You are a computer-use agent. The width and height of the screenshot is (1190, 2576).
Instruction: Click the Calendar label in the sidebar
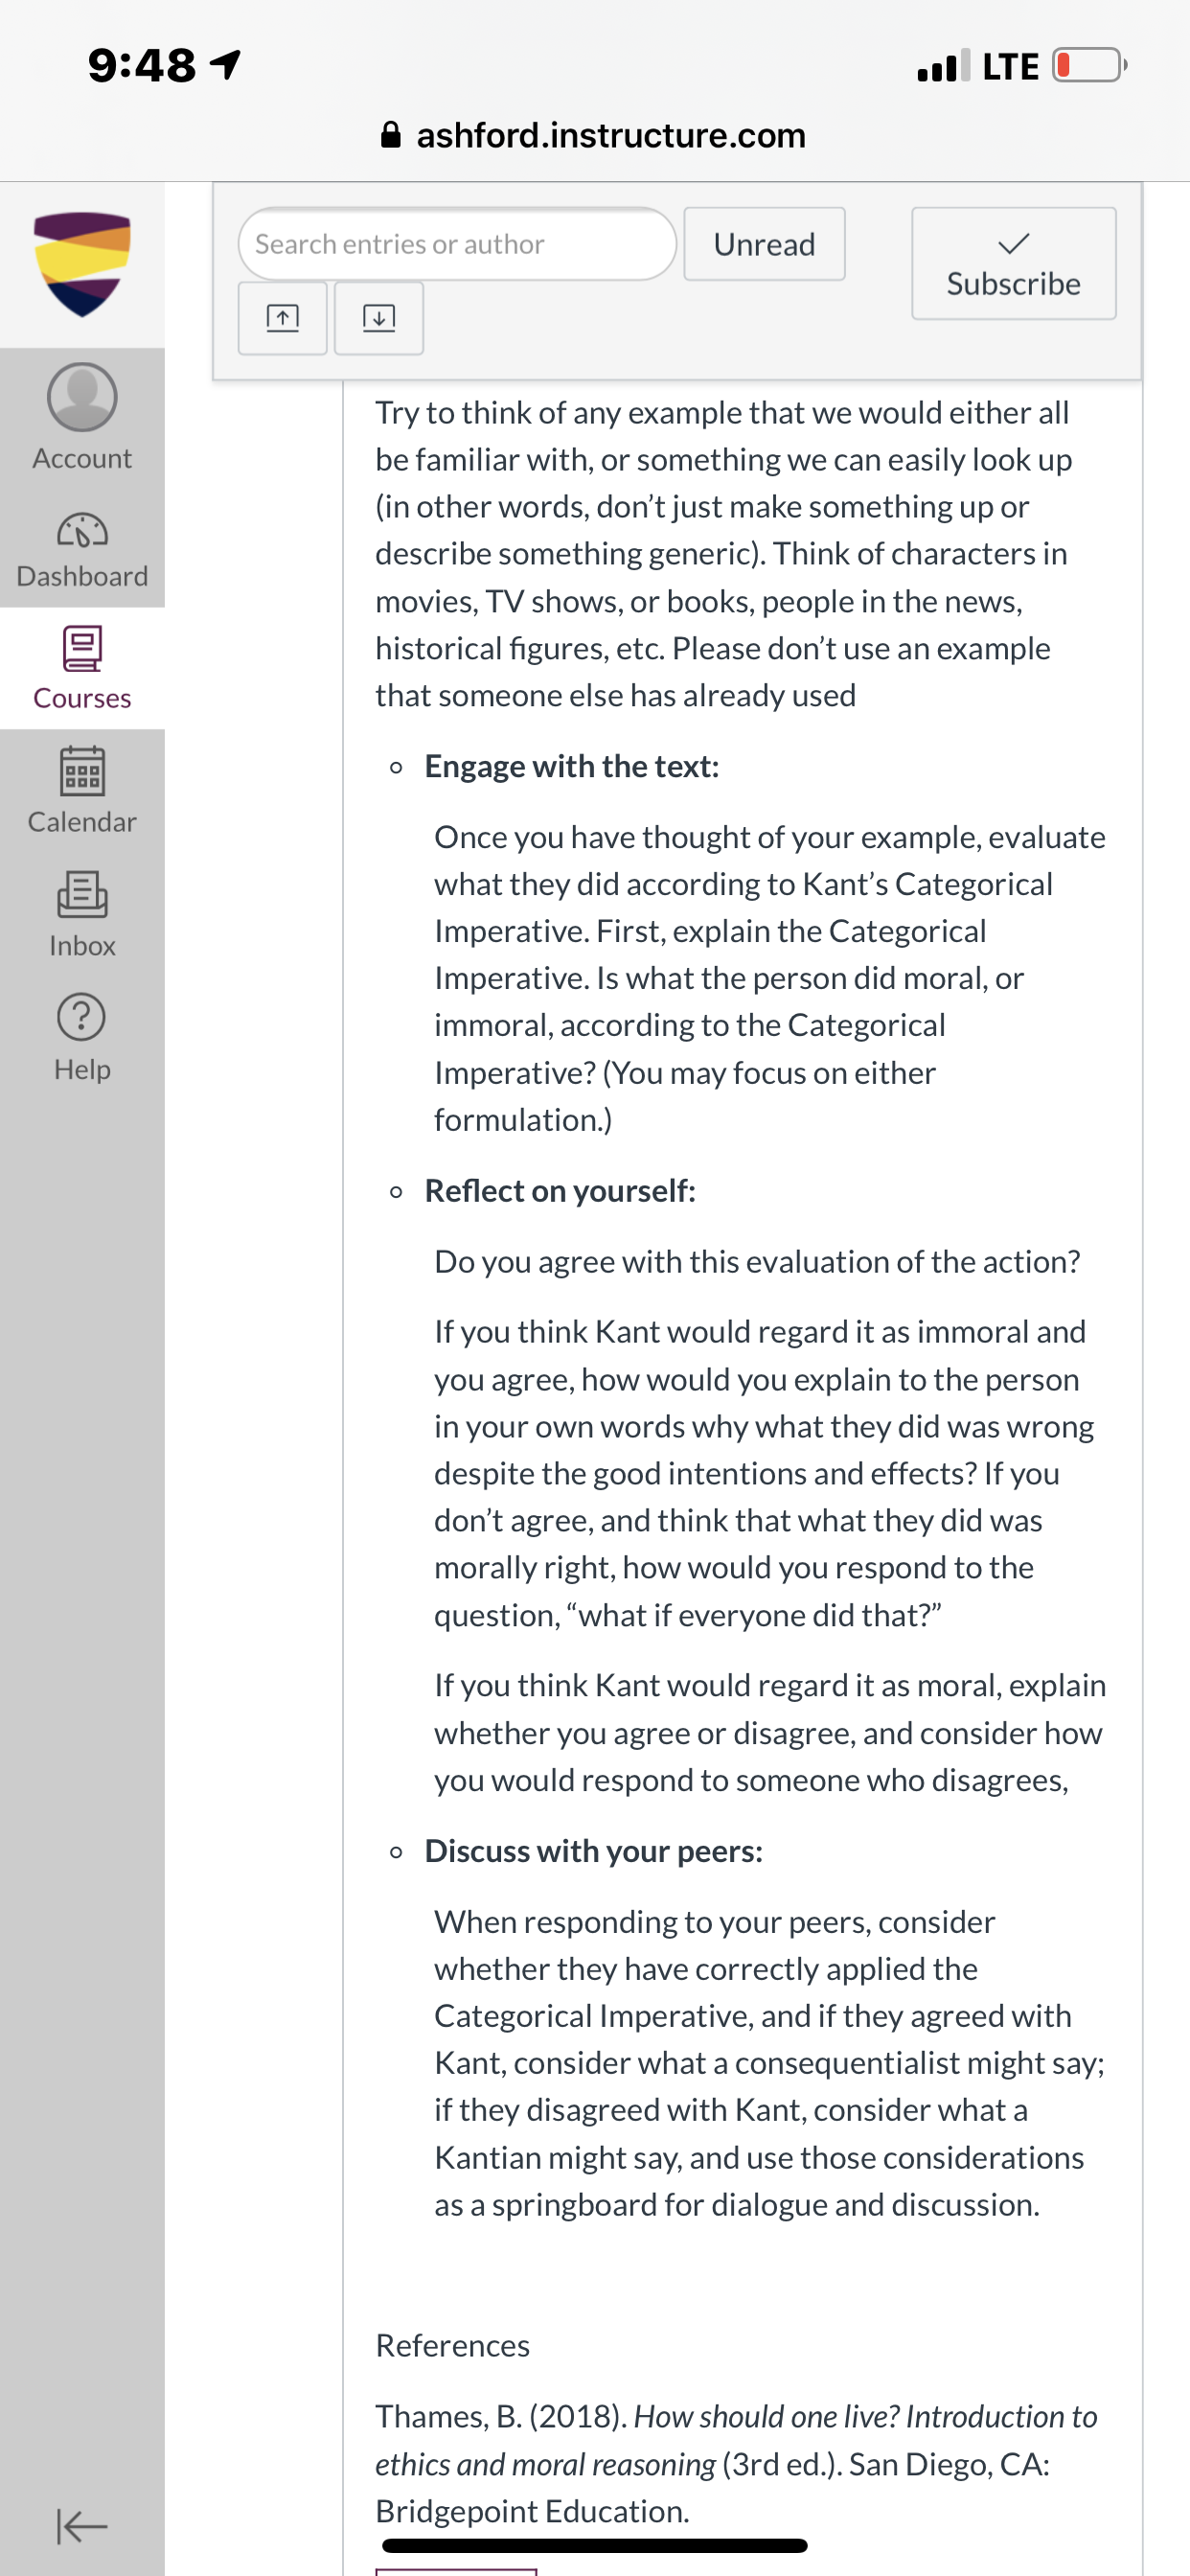pyautogui.click(x=82, y=822)
